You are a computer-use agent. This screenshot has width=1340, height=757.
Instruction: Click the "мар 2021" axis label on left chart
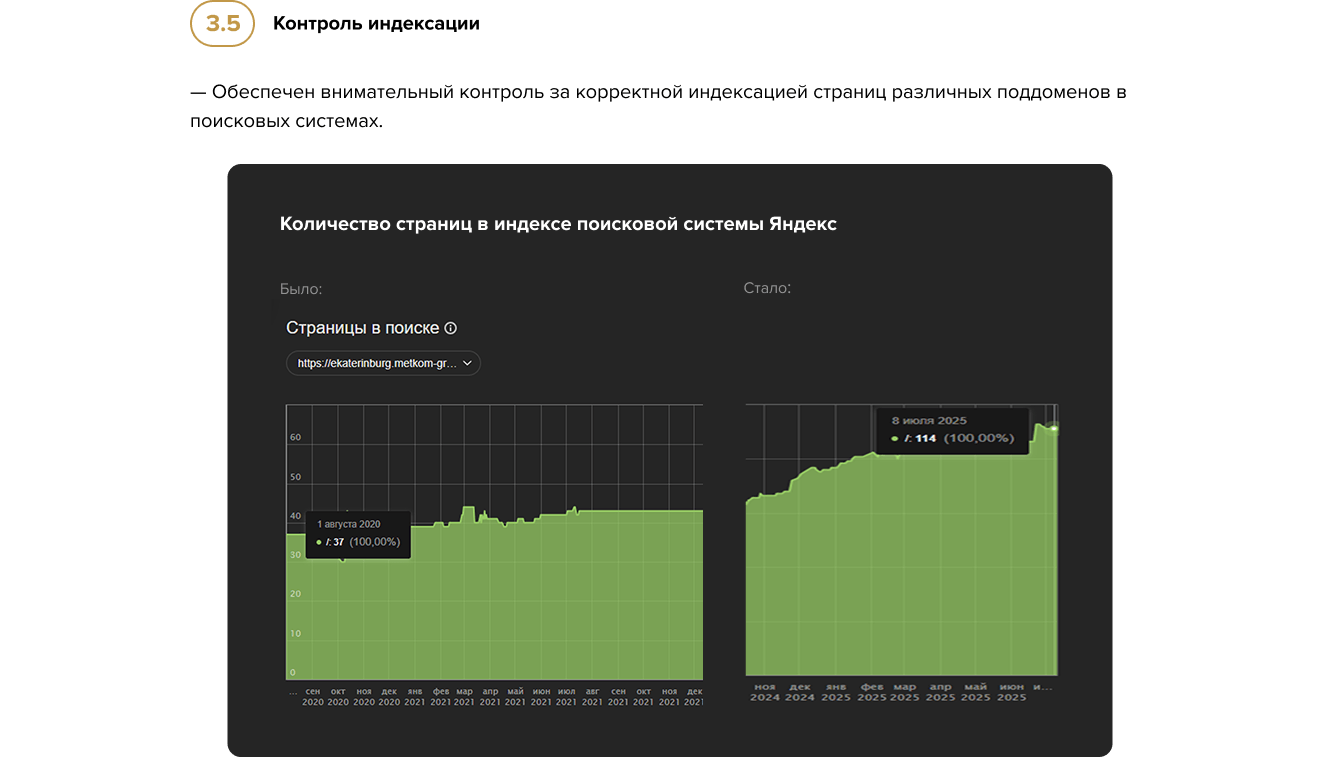pos(465,696)
